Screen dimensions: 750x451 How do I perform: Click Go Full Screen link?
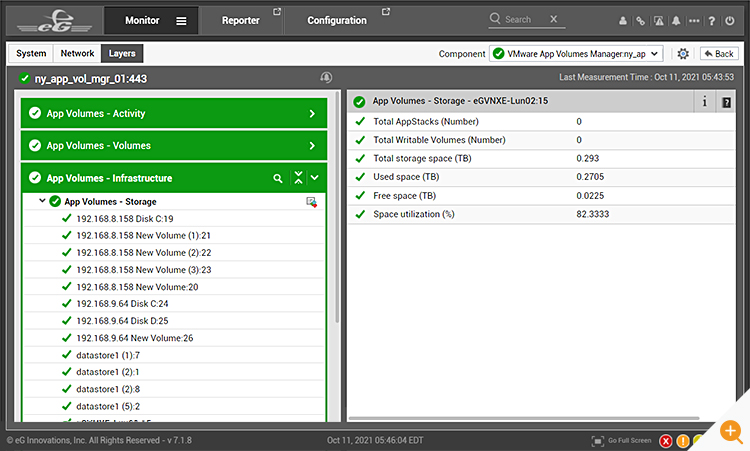629,440
